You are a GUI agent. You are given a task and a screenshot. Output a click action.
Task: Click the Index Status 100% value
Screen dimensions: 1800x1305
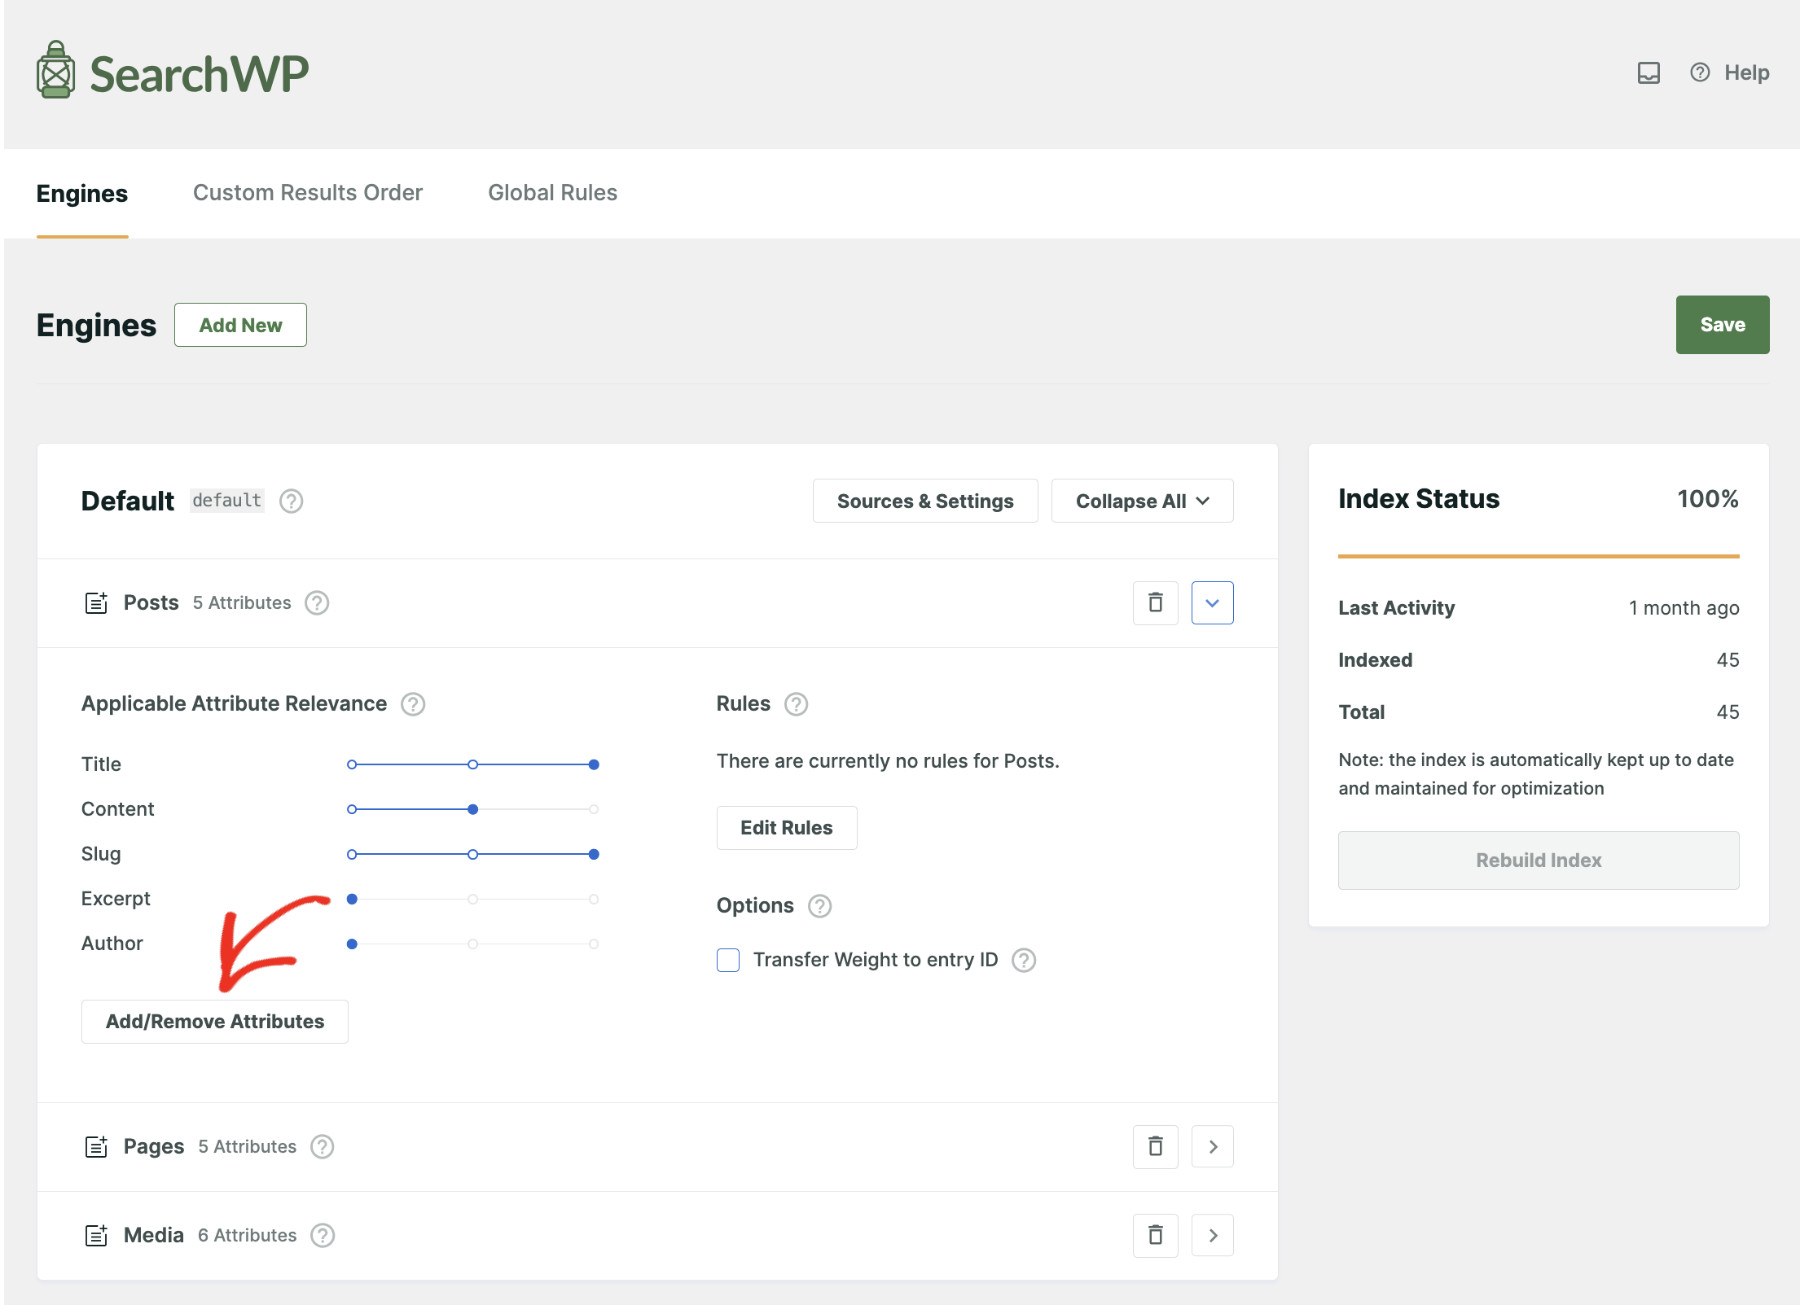[x=1708, y=499]
